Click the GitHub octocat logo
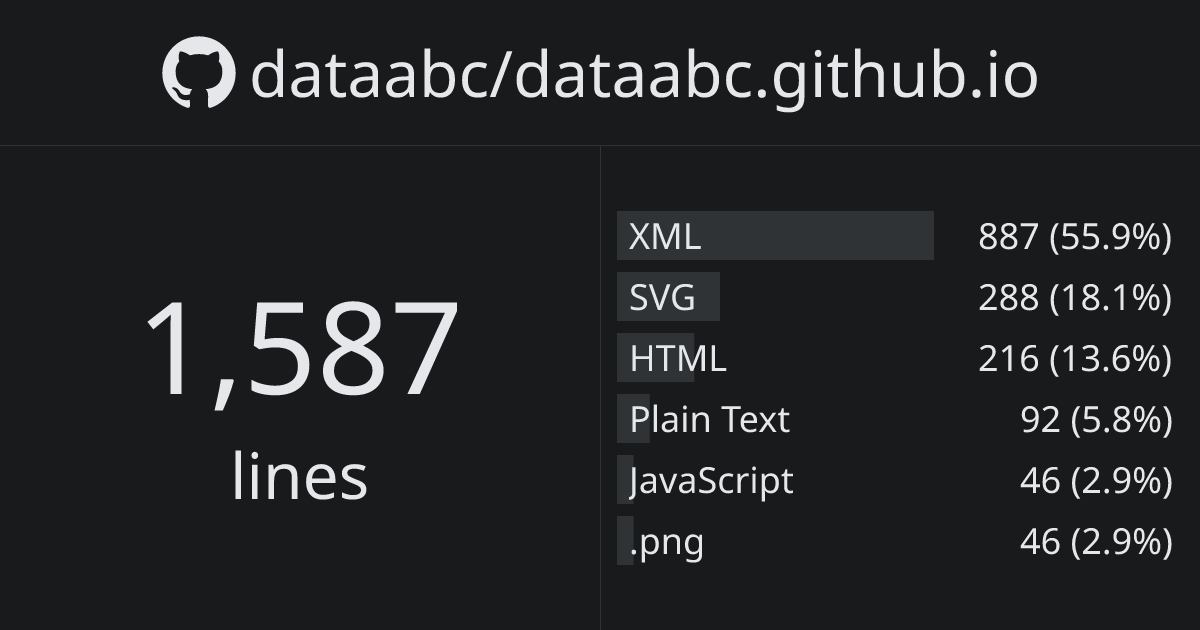The width and height of the screenshot is (1200, 630). [x=198, y=73]
